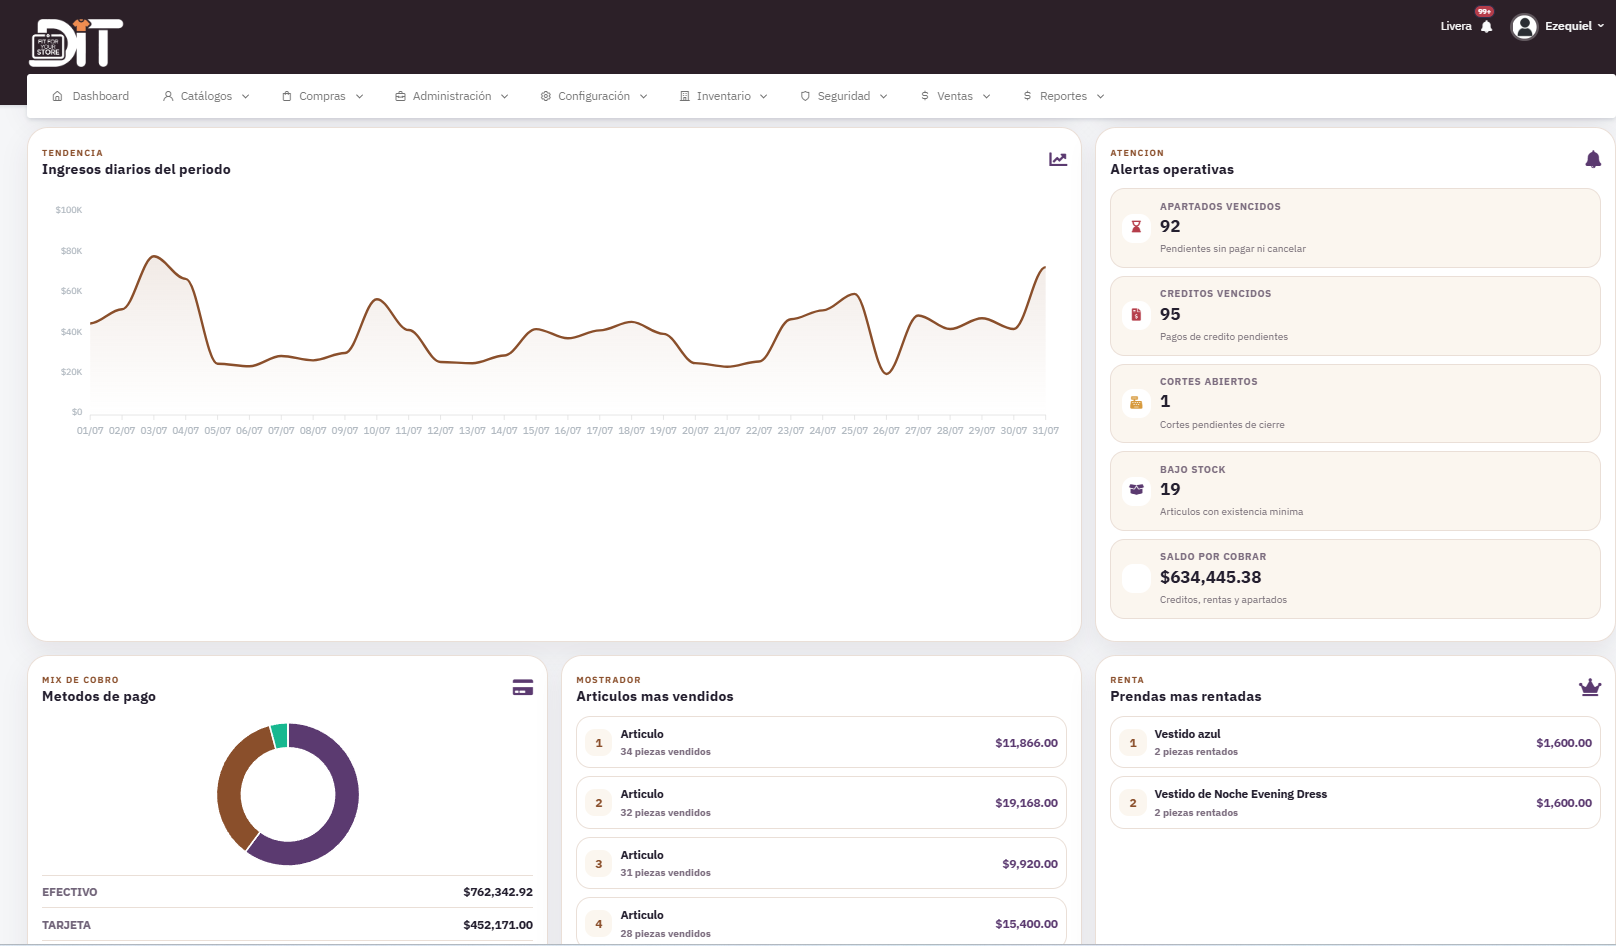Click the Ventas dollar icon
1616x946 pixels.
click(925, 97)
